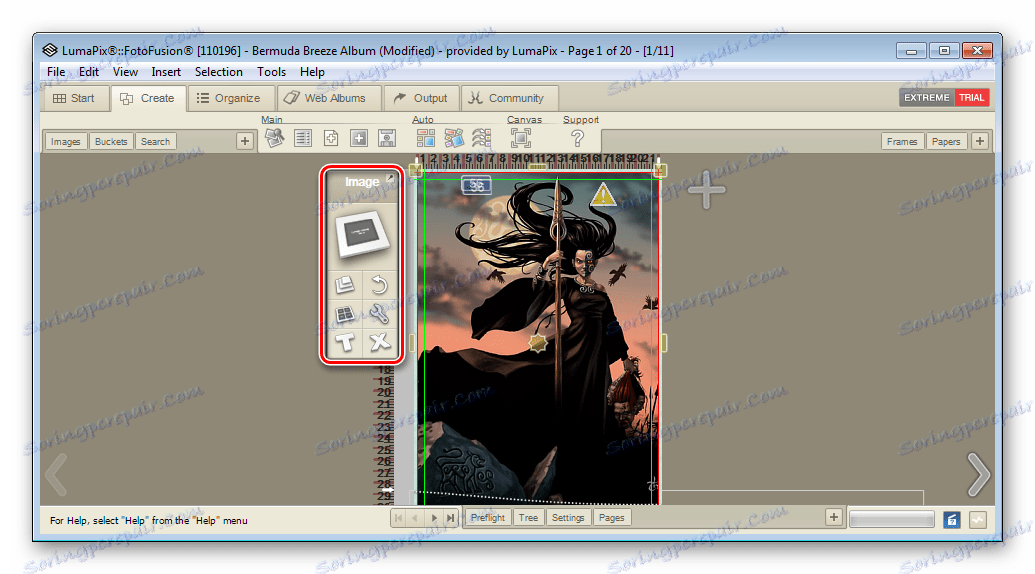Open the Frames panel tab
Viewport: 1035px width, 574px height.
902,141
